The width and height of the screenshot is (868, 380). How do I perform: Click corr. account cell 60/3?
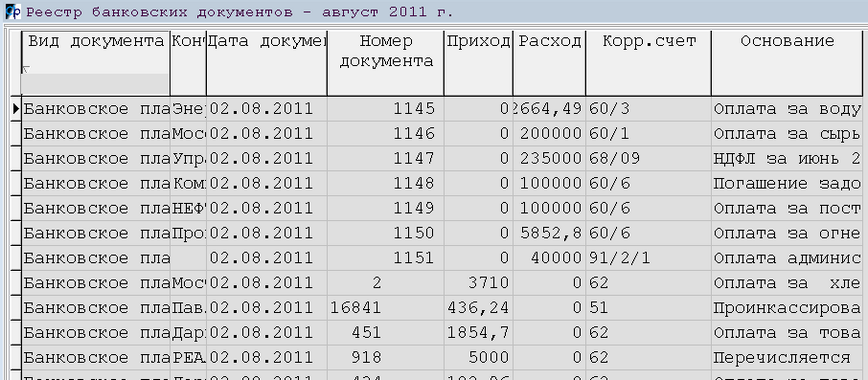click(x=648, y=109)
